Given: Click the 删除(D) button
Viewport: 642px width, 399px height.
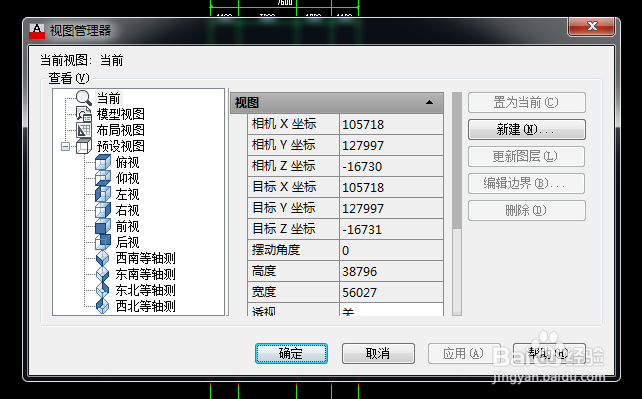Looking at the screenshot, I should tap(527, 210).
